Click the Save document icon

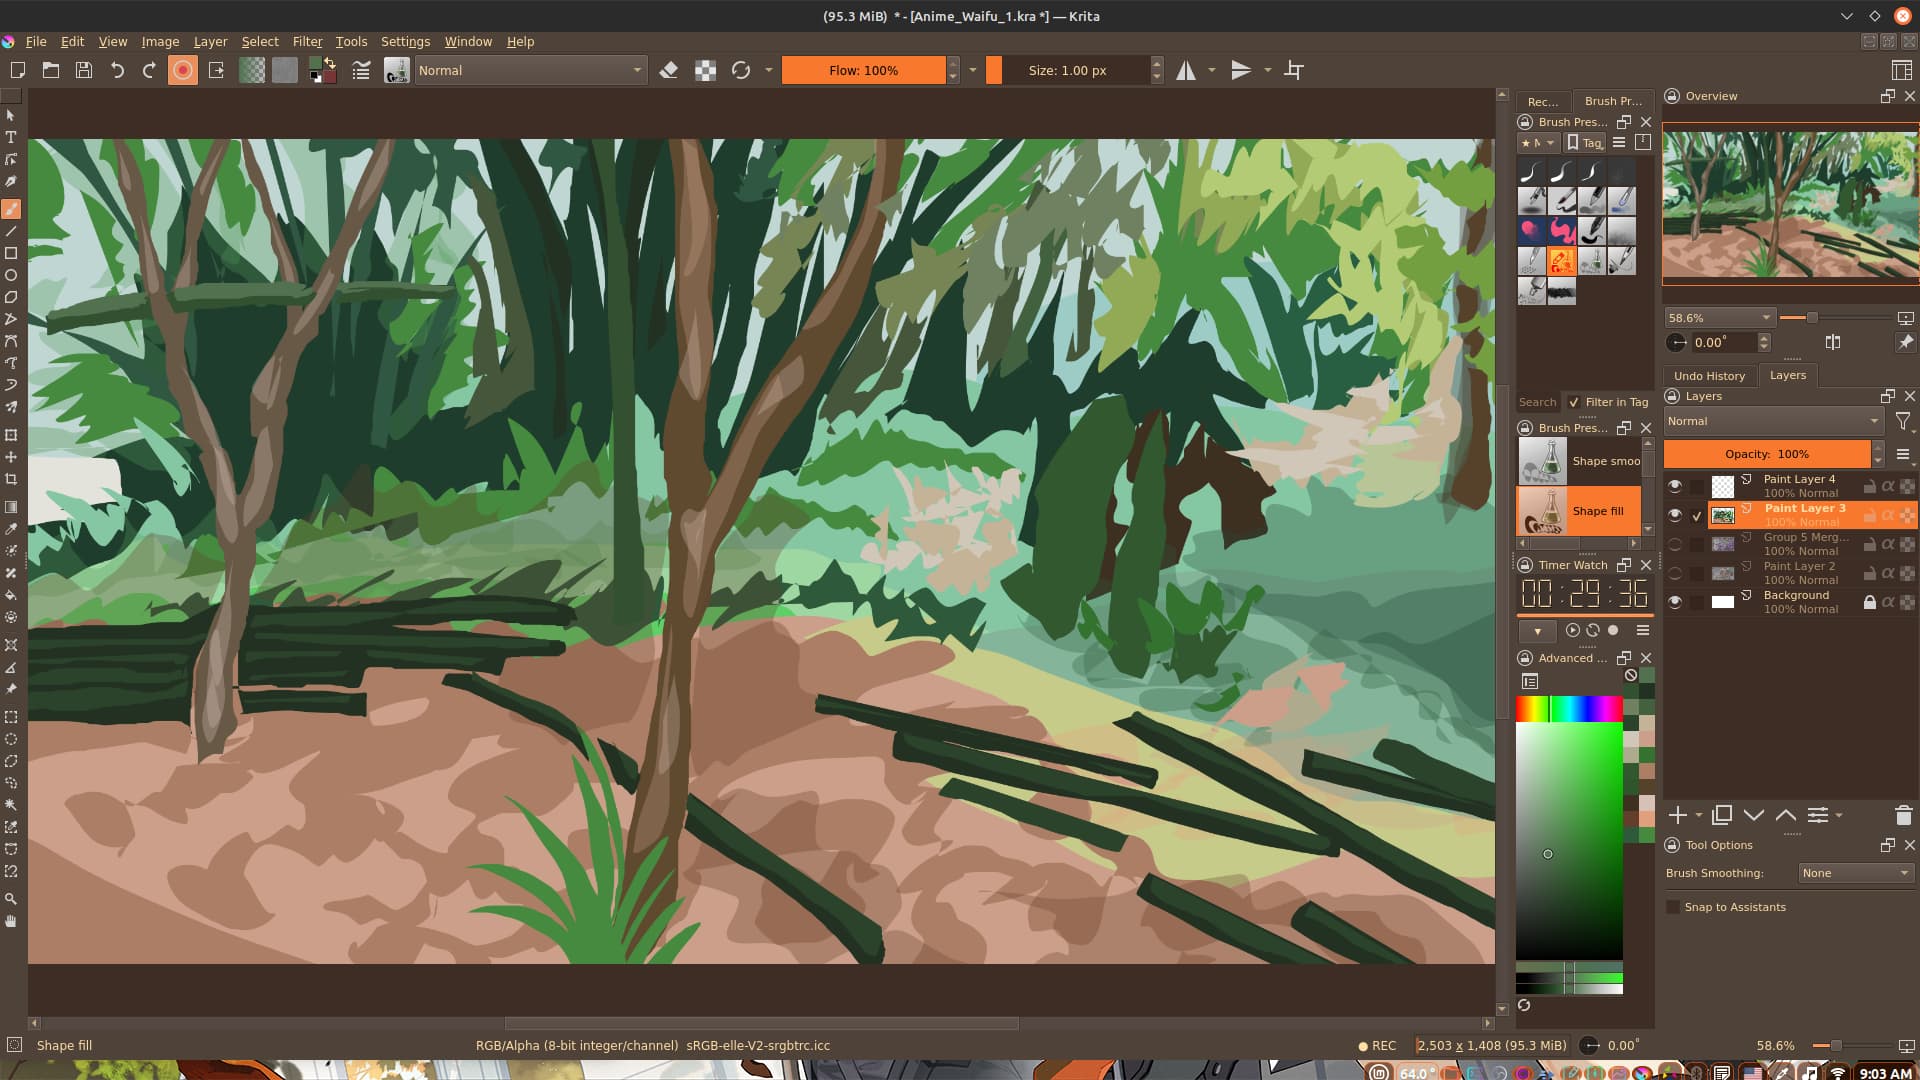[84, 70]
